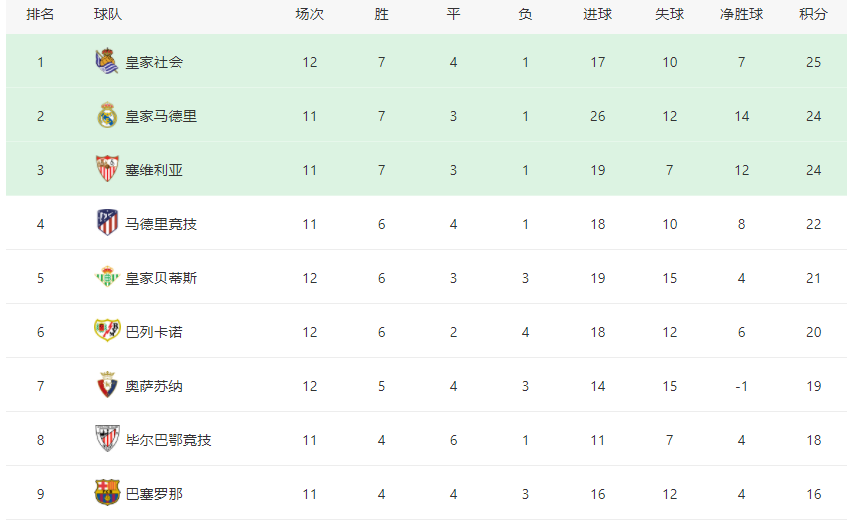Click the 积分 column header
The height and width of the screenshot is (524, 847).
pyautogui.click(x=814, y=15)
